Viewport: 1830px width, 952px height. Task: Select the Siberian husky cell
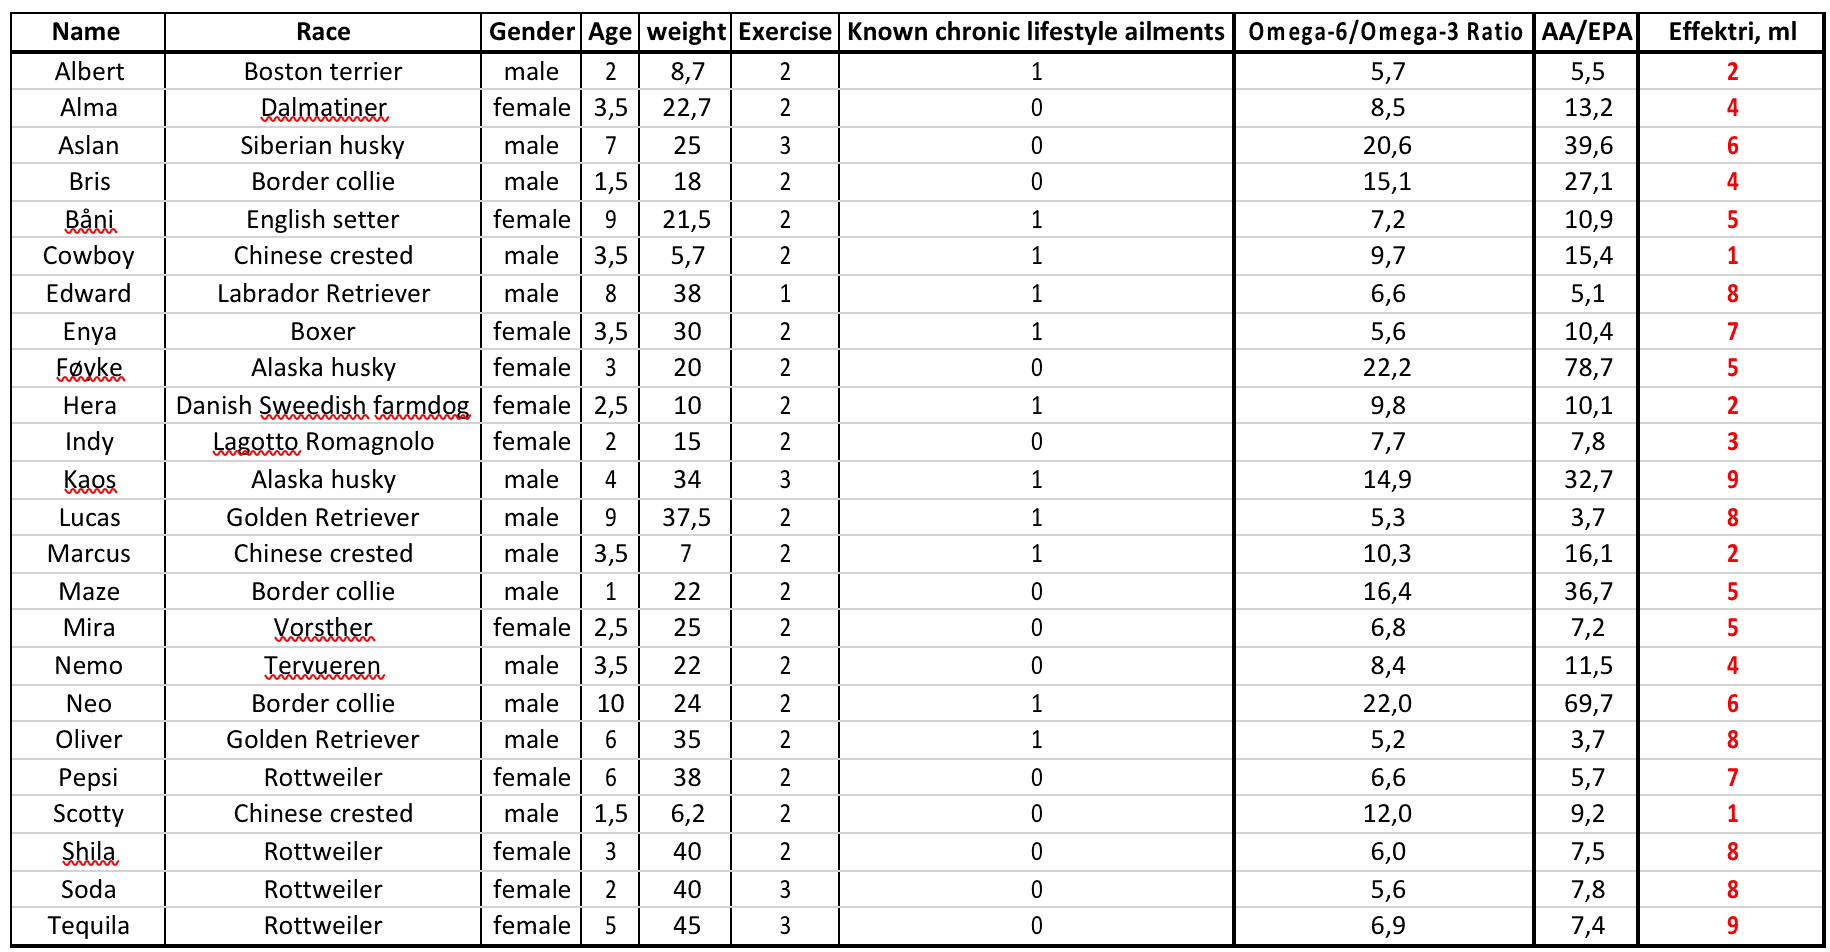(323, 146)
